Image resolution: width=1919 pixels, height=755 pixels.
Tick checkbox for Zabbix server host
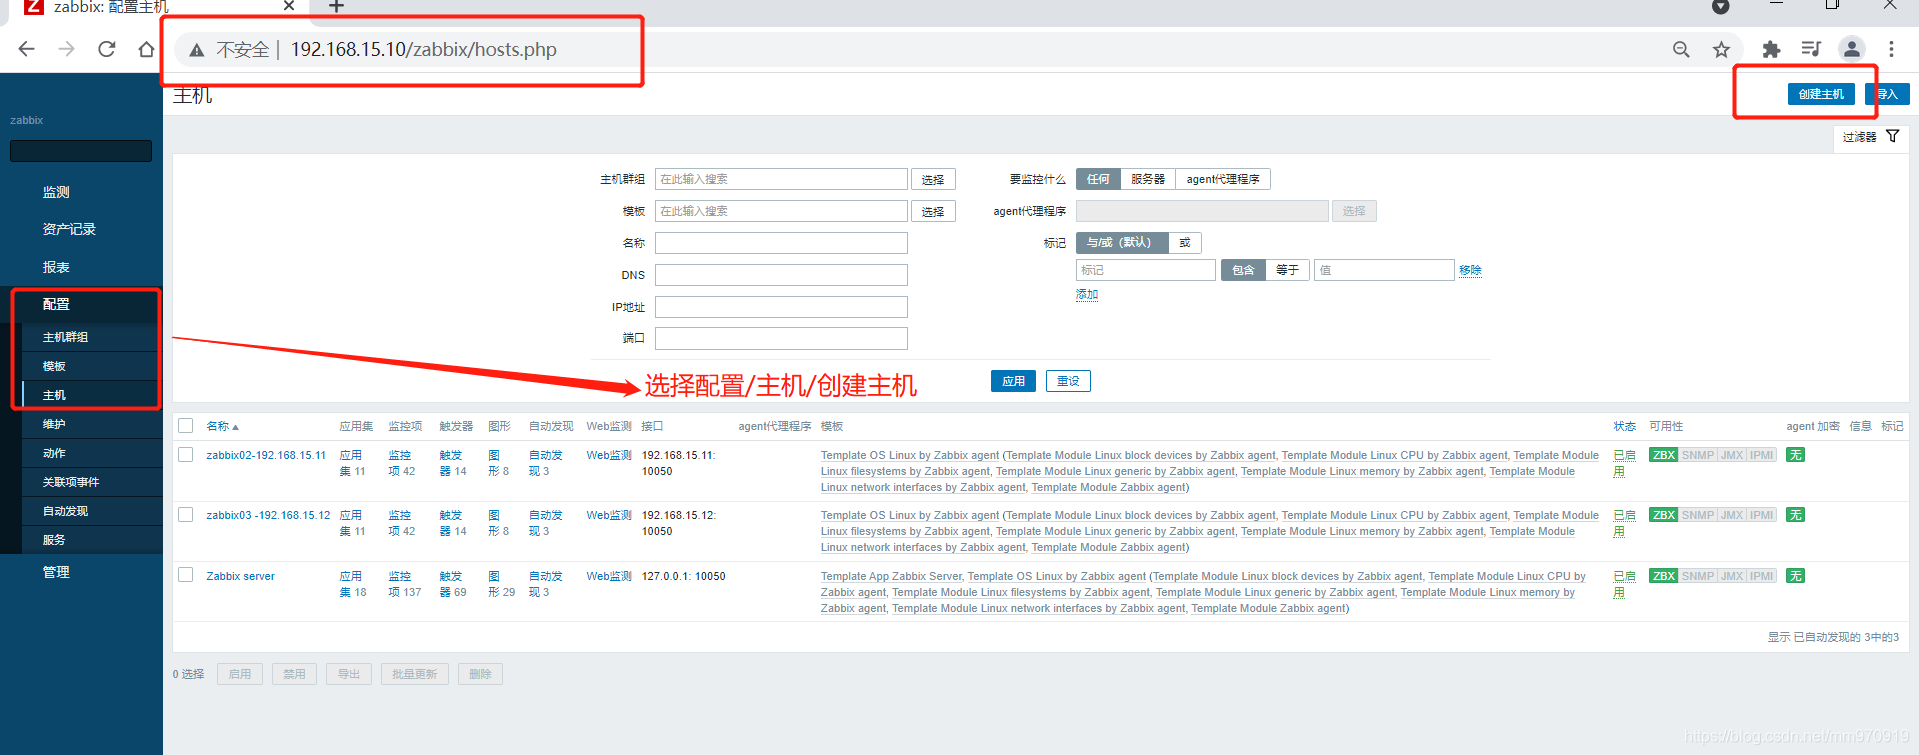coord(186,575)
